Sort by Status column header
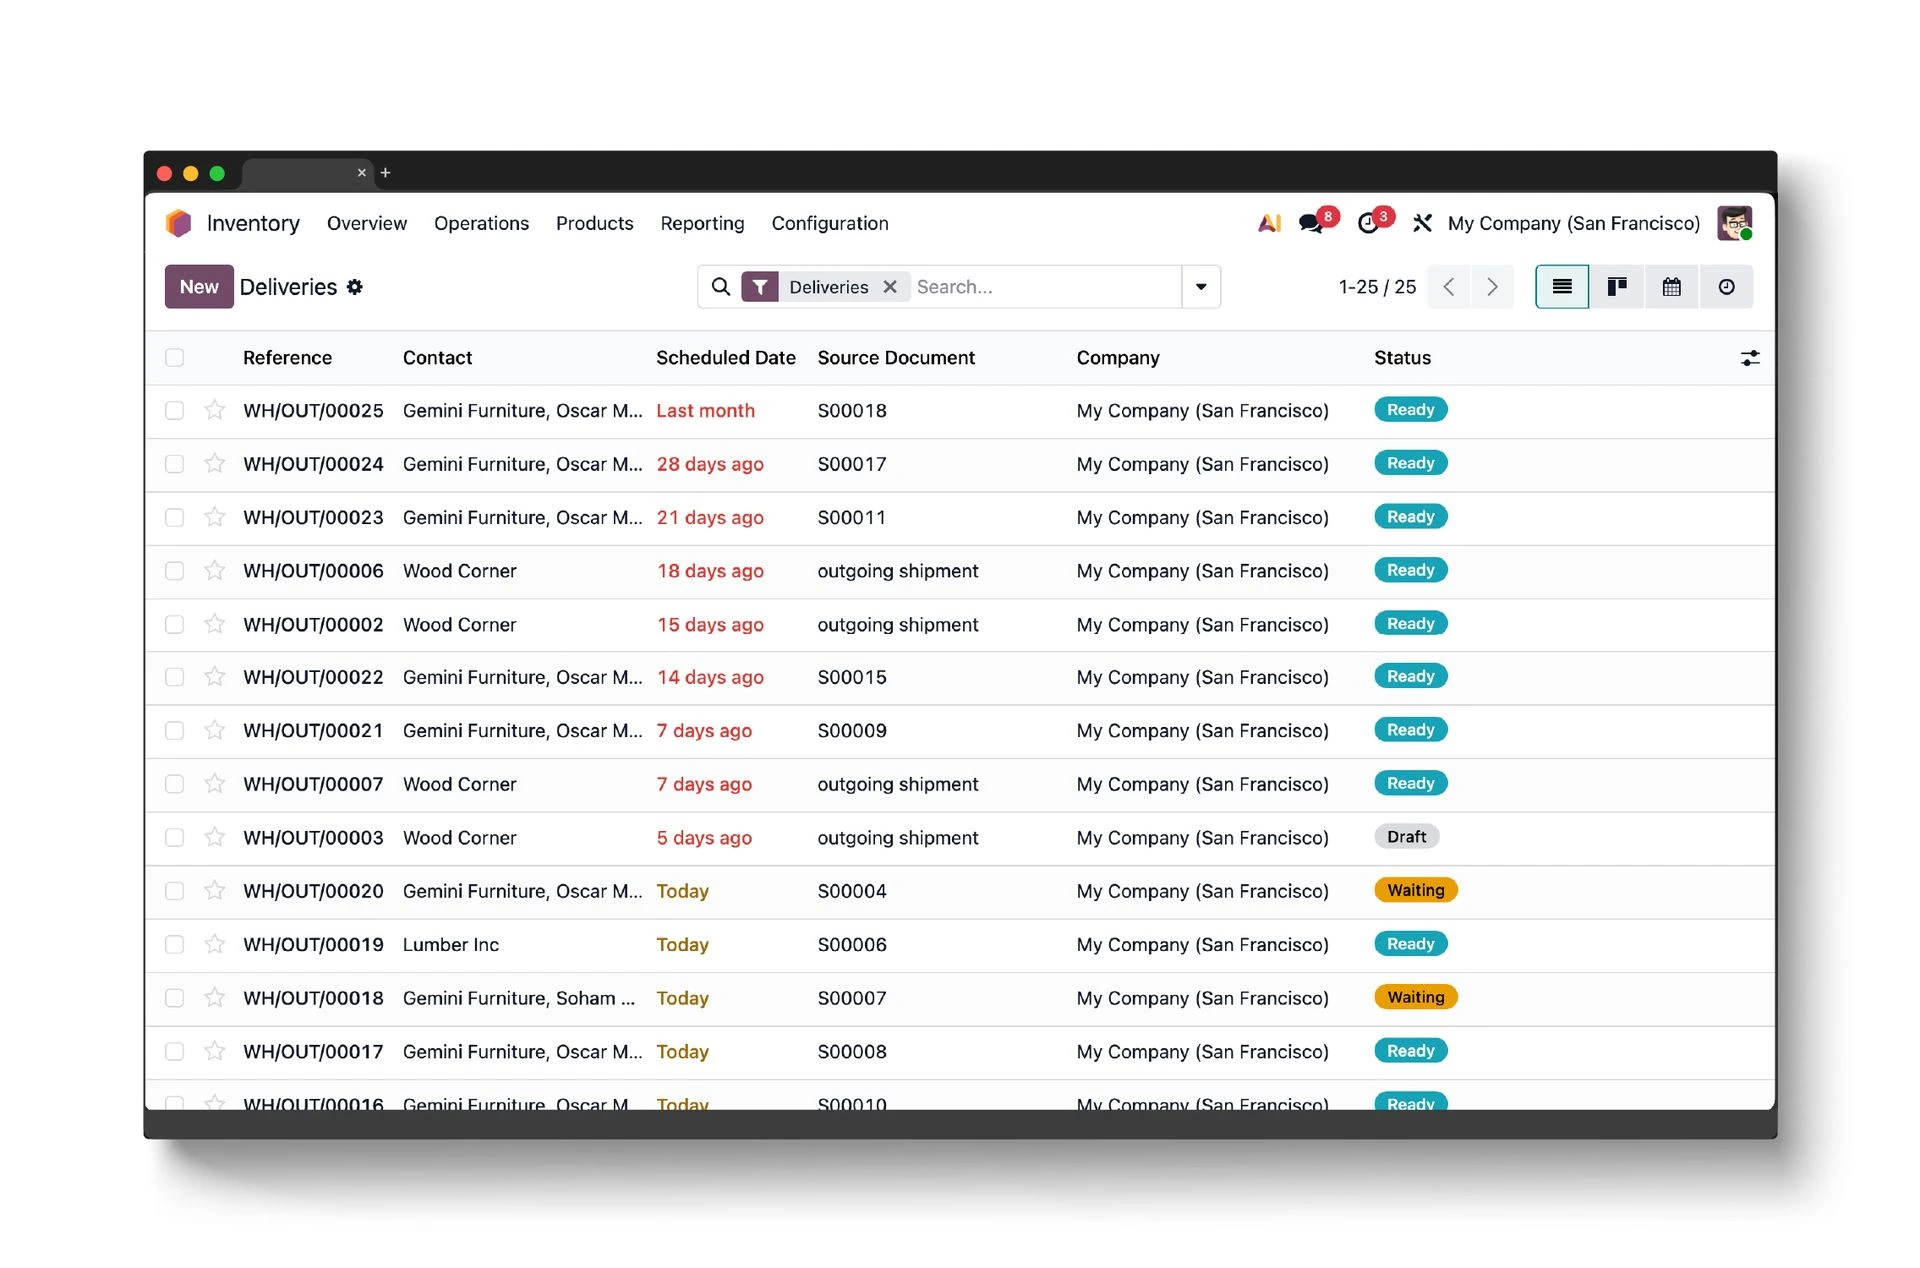 (1402, 358)
